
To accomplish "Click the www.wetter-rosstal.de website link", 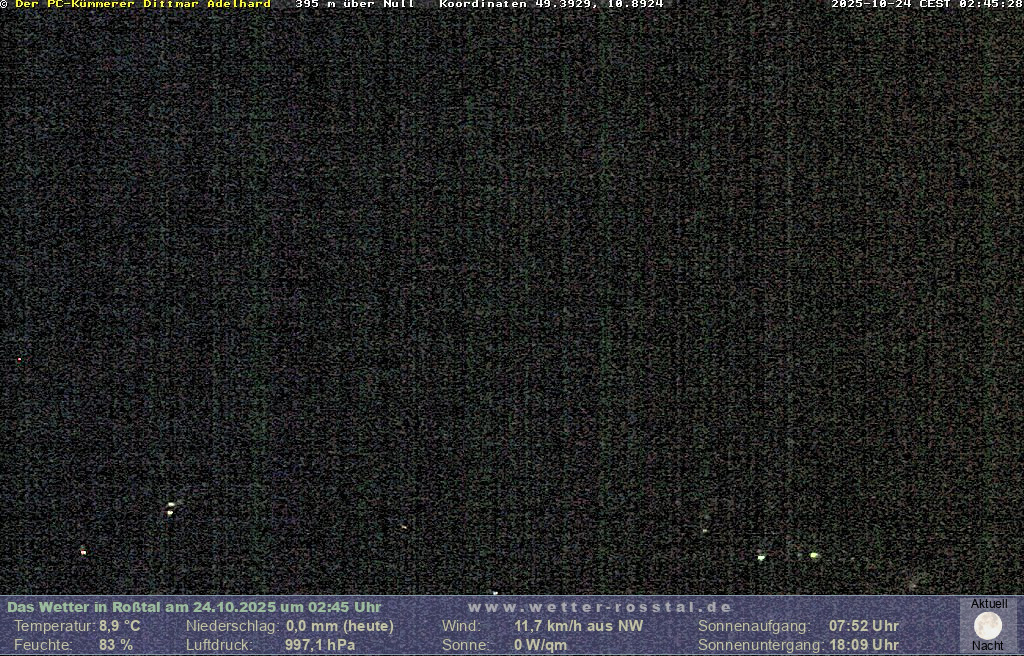I will [600, 607].
